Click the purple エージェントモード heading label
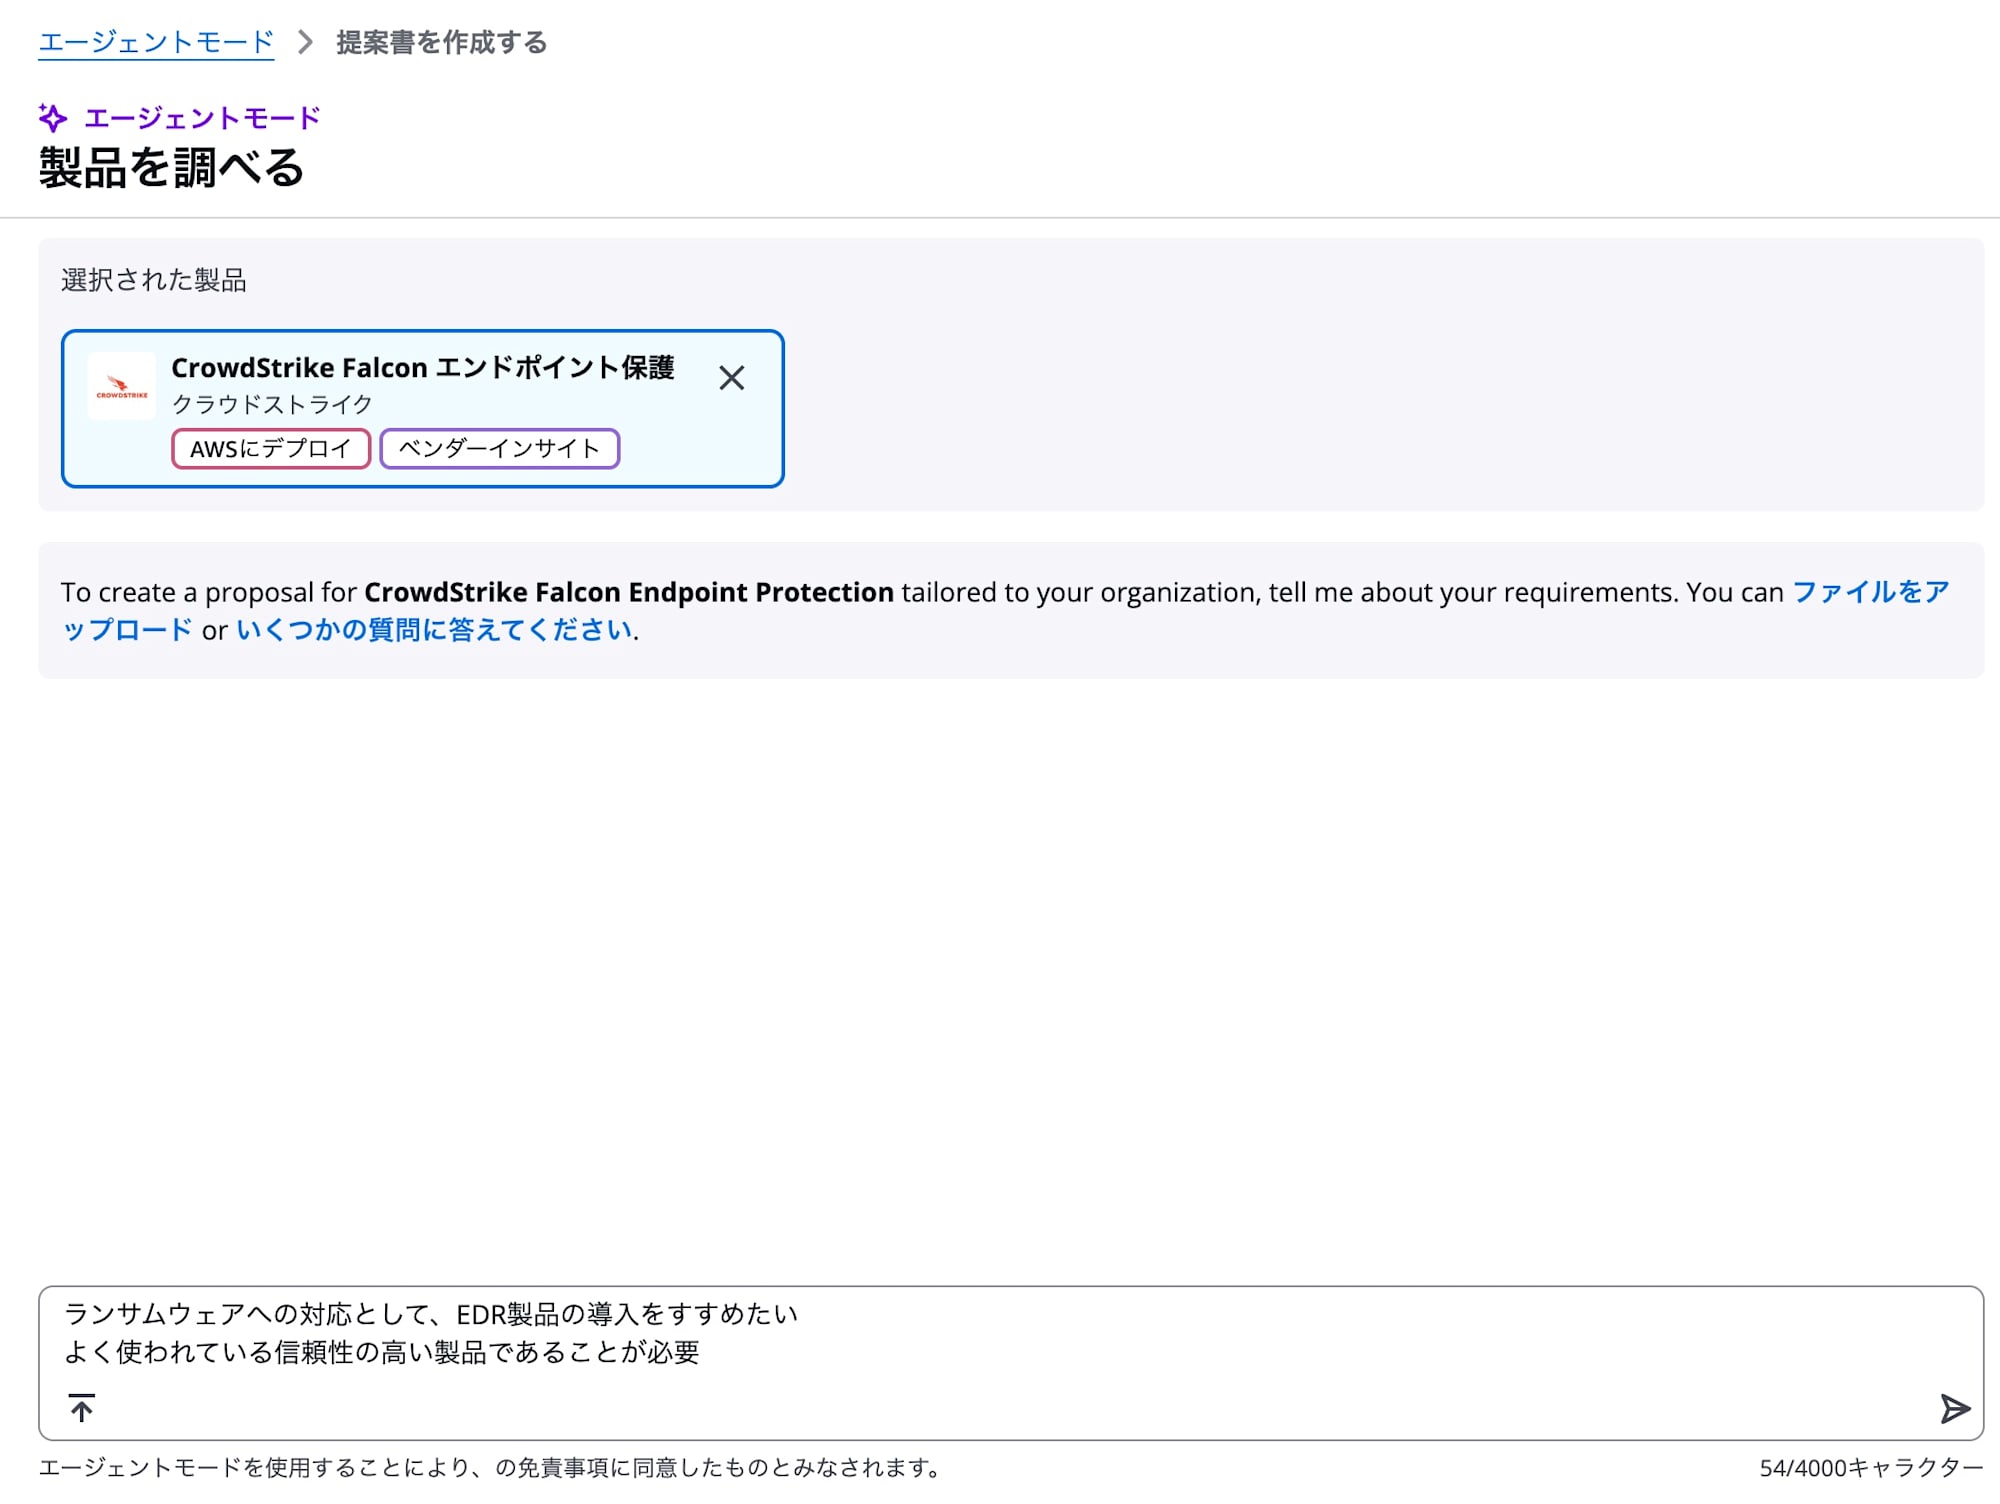The image size is (2000, 1504). click(x=202, y=118)
